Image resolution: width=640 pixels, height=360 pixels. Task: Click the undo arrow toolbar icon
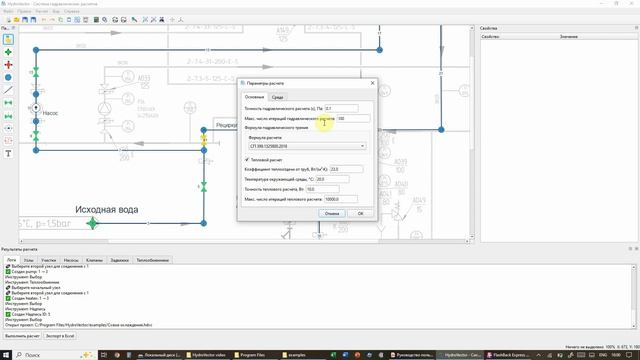click(44, 20)
